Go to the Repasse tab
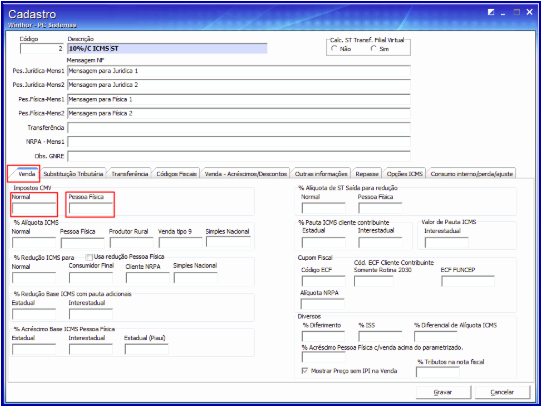 pos(367,174)
